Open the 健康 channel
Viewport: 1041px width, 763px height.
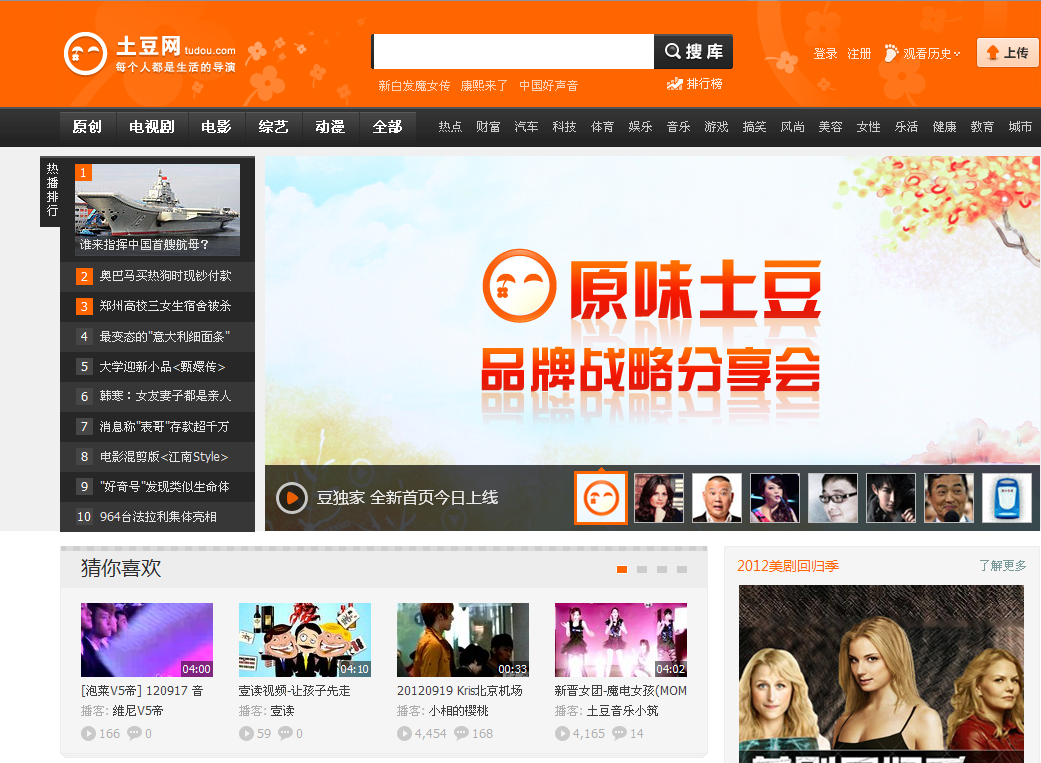pos(945,127)
